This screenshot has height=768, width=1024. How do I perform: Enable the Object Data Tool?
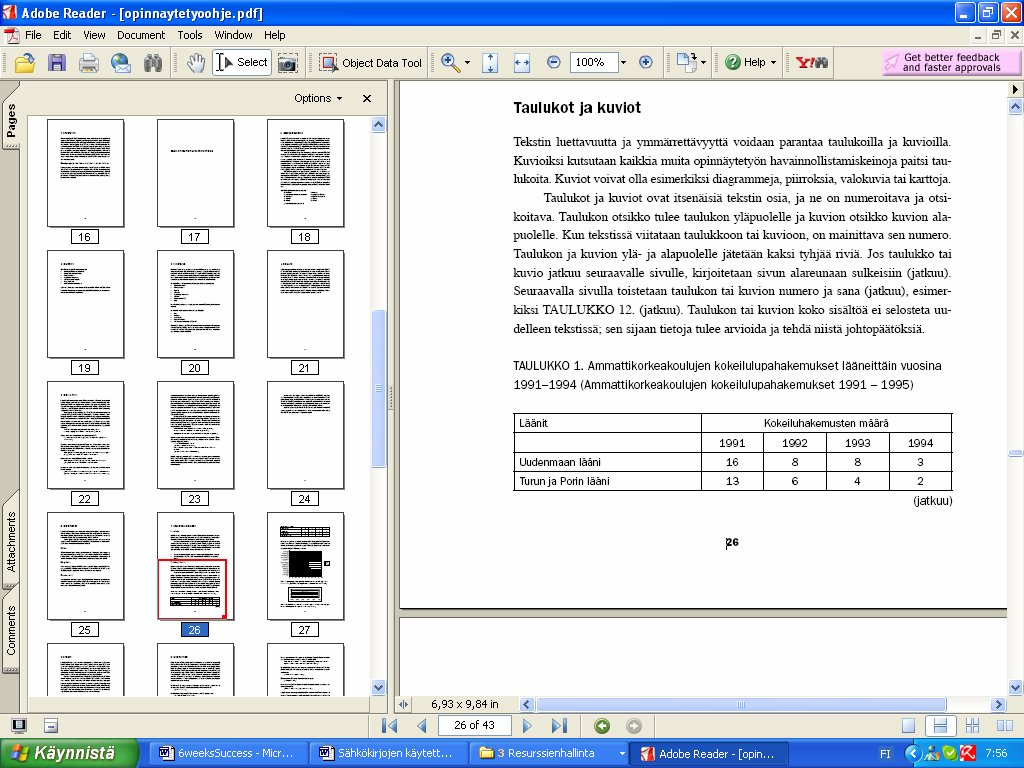[x=371, y=63]
